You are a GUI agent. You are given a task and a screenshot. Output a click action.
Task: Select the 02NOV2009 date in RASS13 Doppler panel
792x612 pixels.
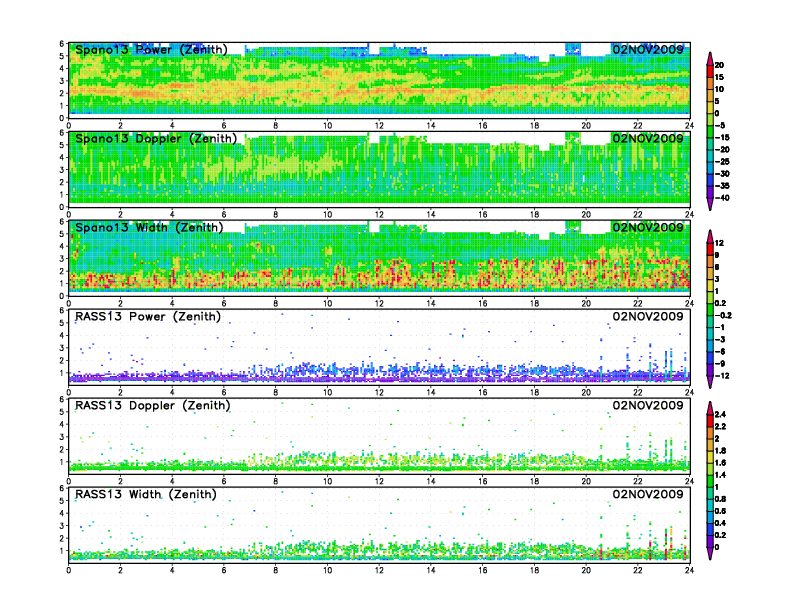(648, 405)
